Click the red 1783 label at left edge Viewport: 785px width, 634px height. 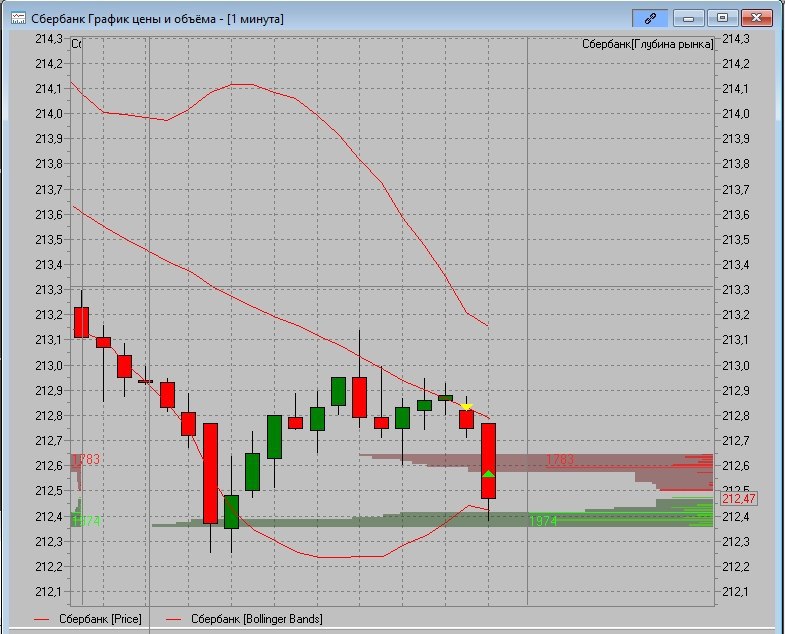point(86,459)
